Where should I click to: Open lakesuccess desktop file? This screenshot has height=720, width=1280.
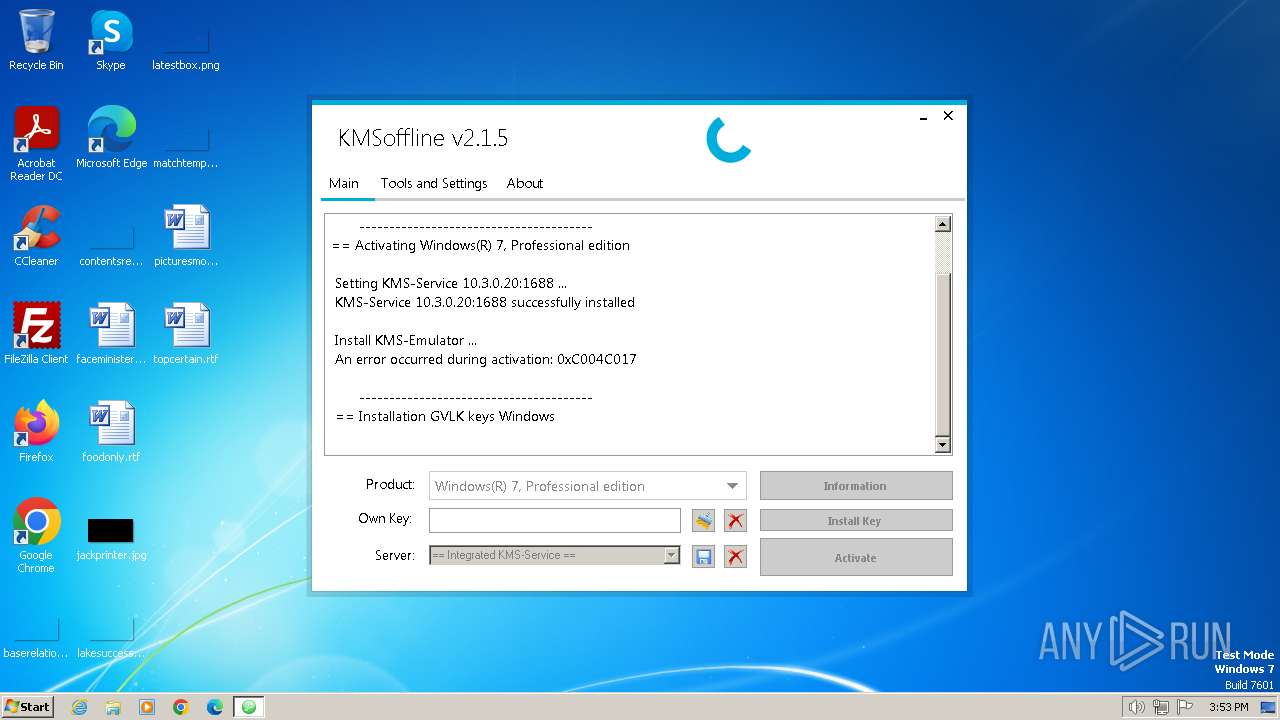pyautogui.click(x=111, y=638)
